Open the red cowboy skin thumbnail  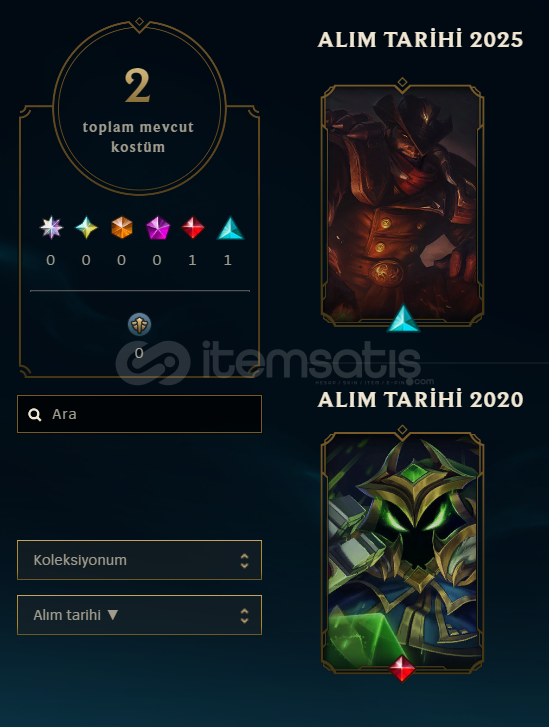point(402,204)
